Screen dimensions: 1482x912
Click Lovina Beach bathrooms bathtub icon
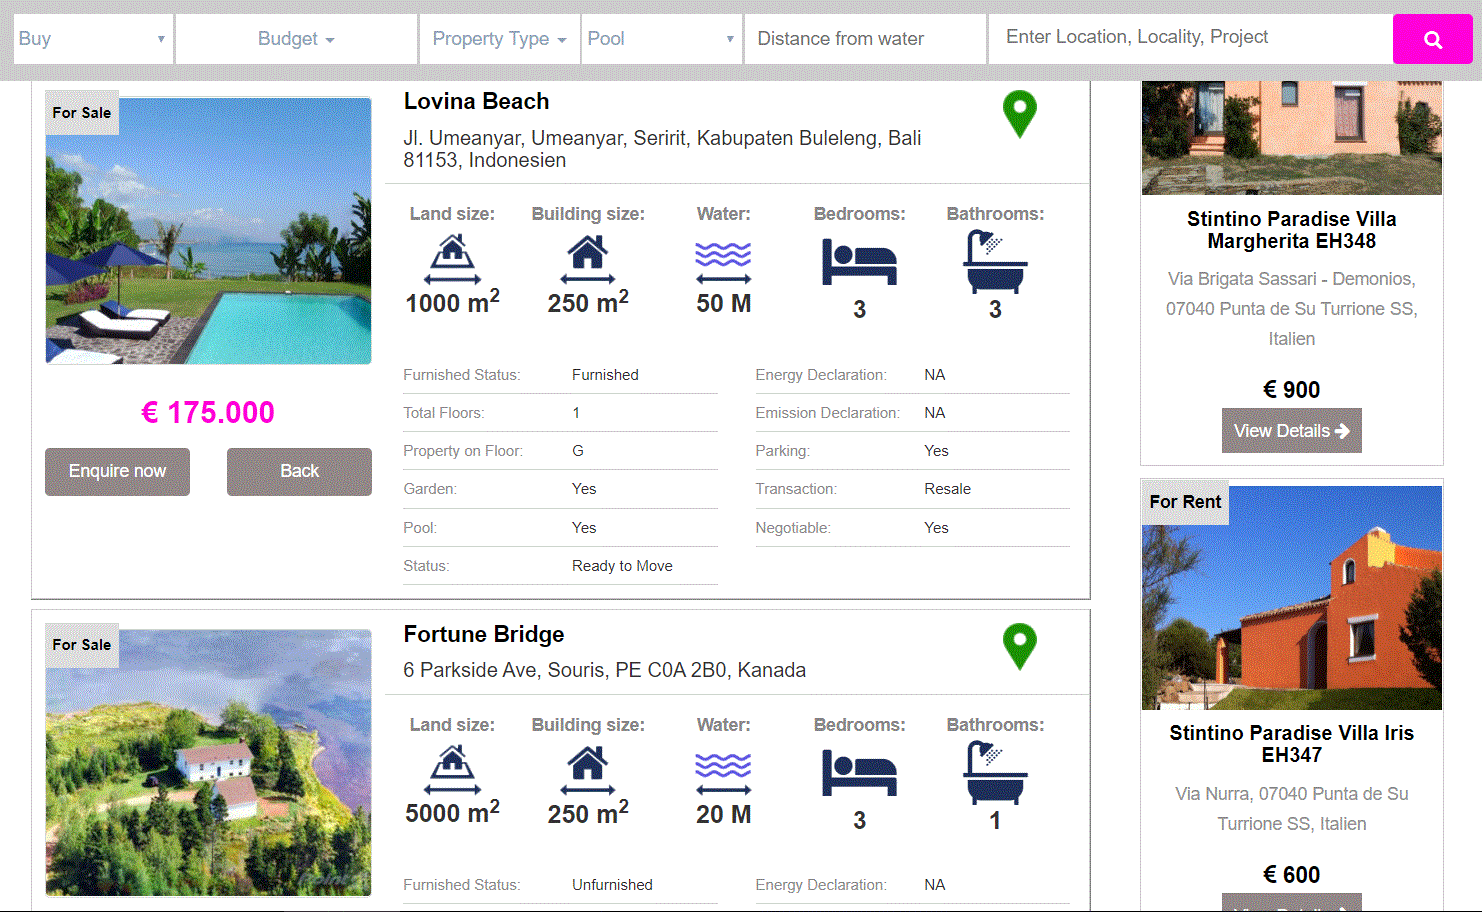995,262
